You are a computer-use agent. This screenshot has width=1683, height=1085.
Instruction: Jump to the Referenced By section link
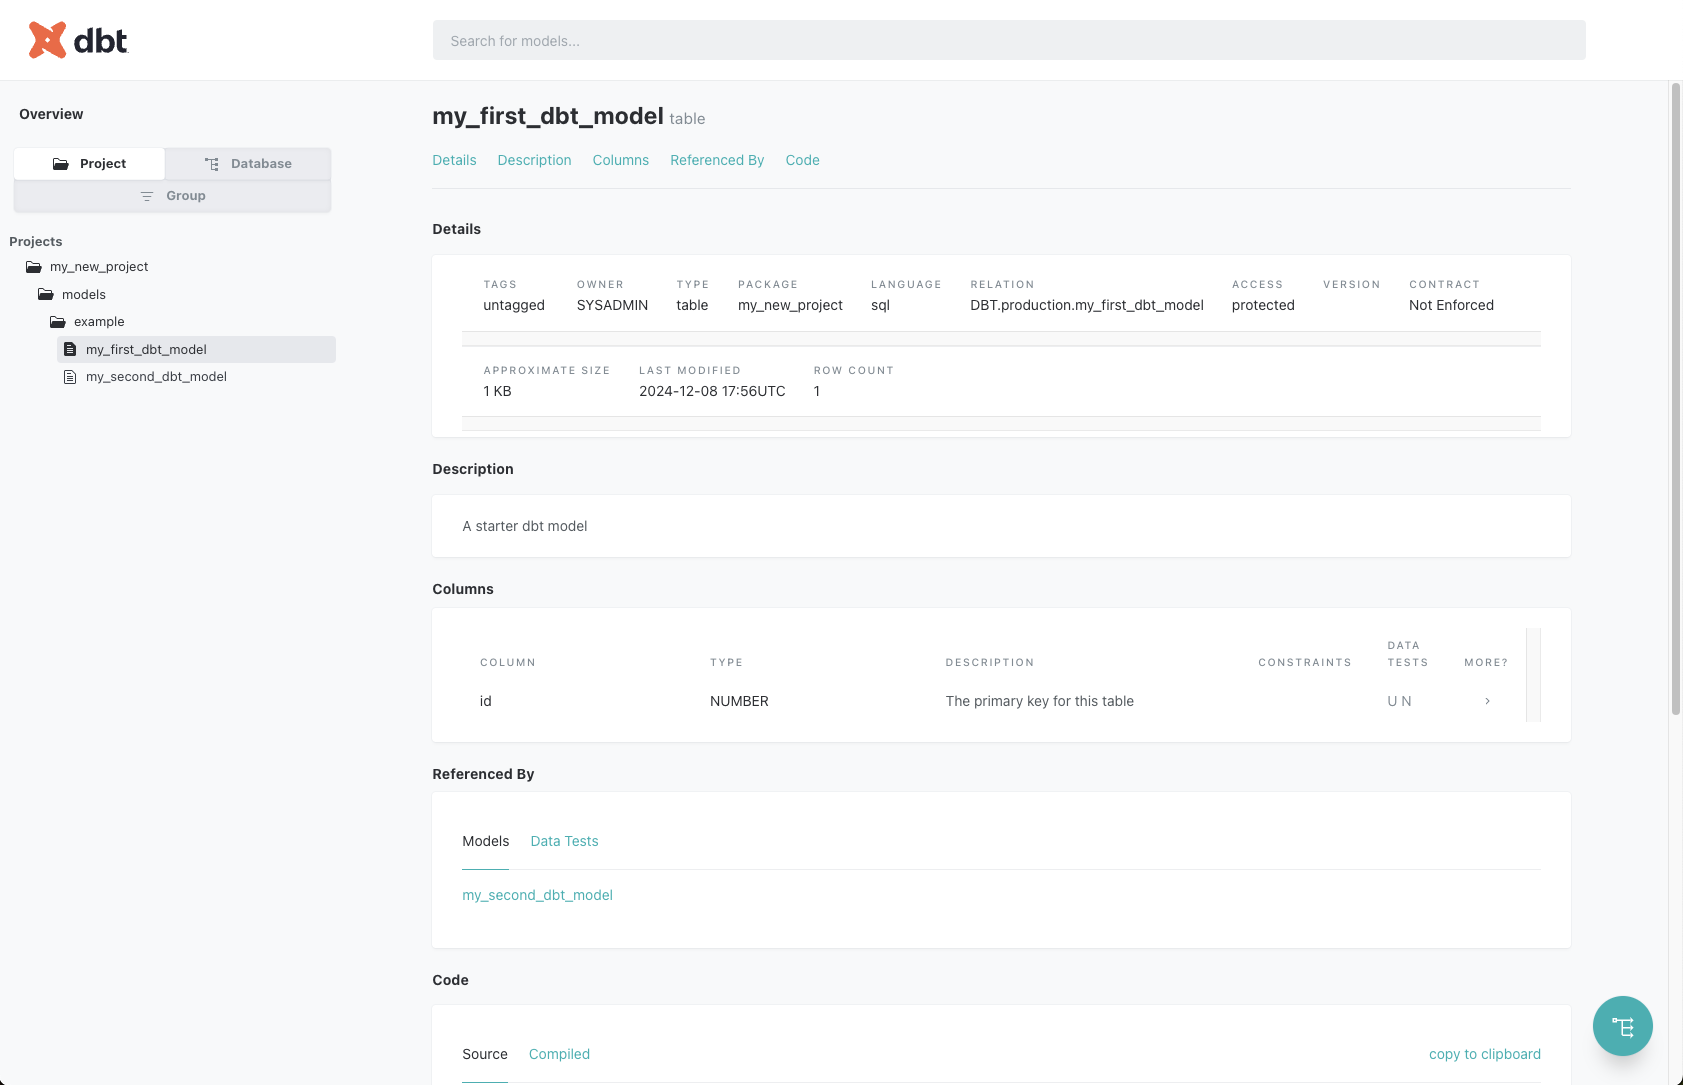coord(717,160)
